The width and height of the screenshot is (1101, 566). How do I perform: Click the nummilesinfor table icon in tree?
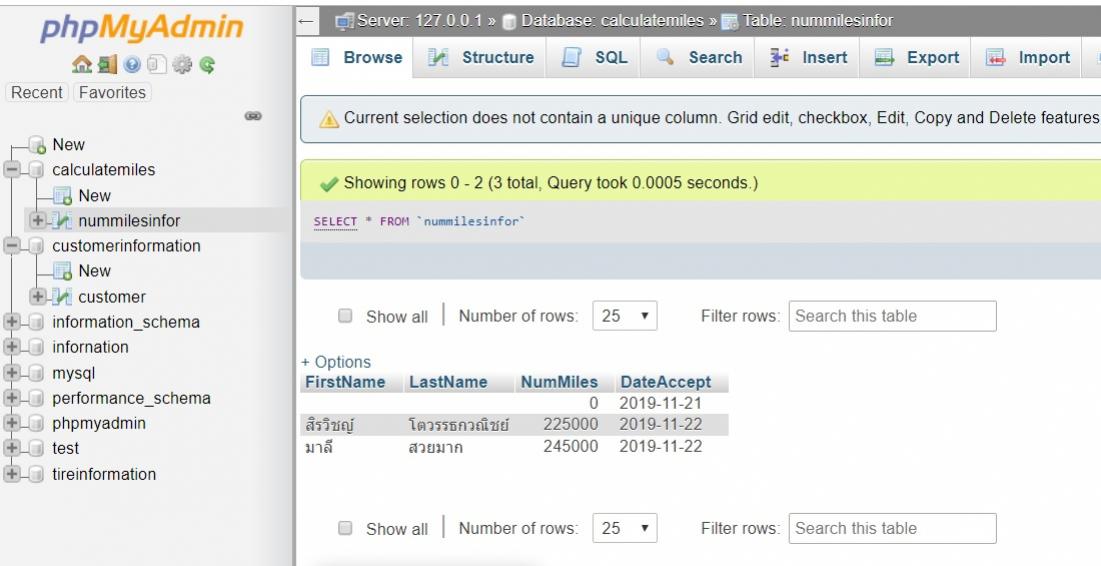pos(62,221)
